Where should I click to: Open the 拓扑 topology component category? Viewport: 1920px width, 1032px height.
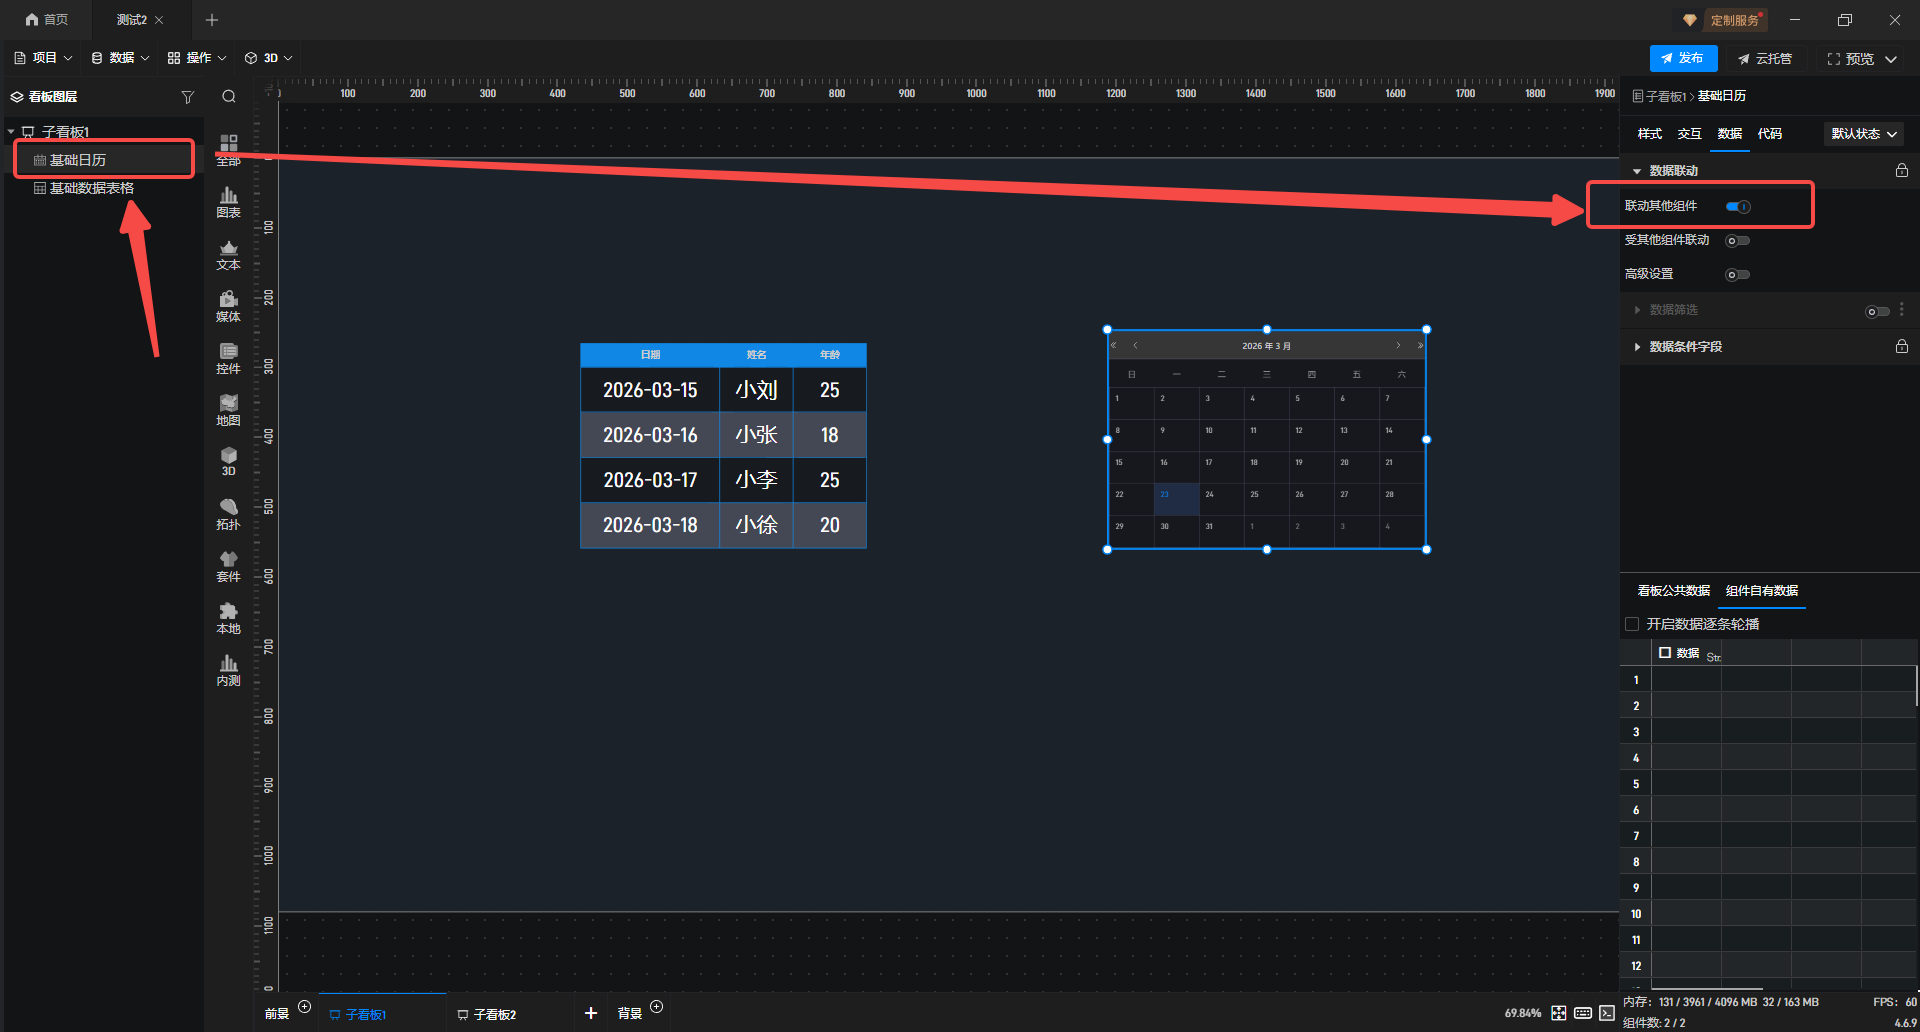pyautogui.click(x=228, y=514)
